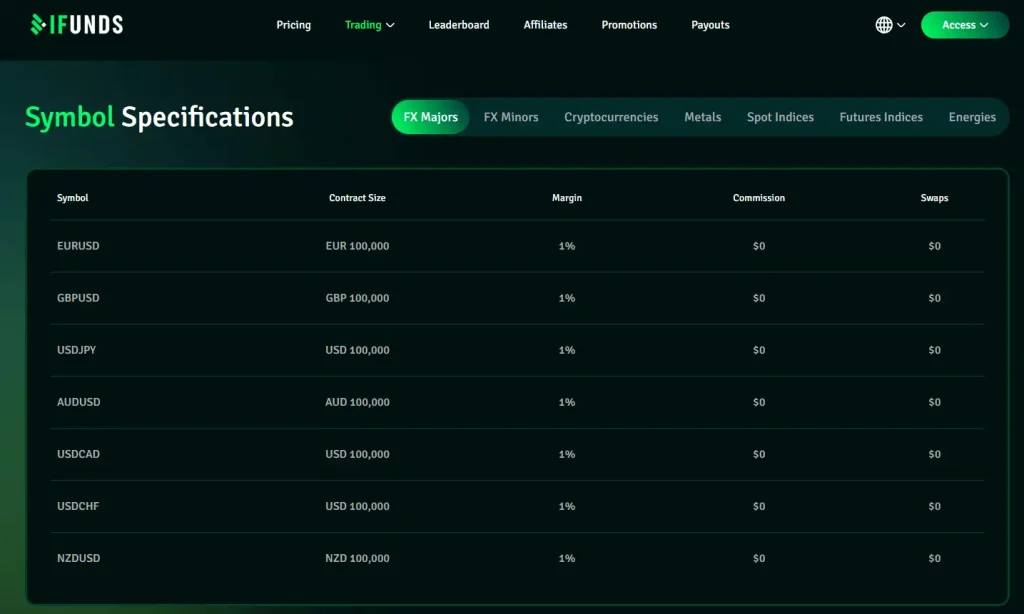View the Payouts page
This screenshot has width=1024, height=614.
coord(710,25)
